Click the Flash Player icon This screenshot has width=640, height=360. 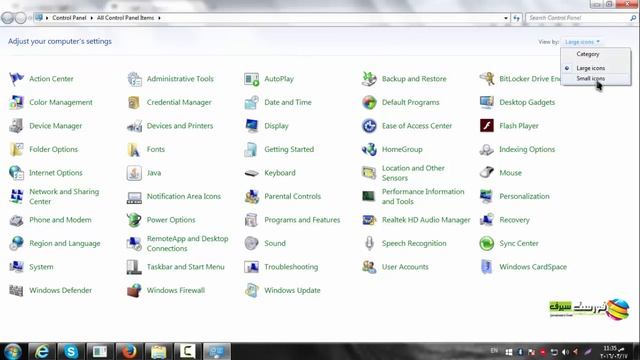click(x=487, y=126)
